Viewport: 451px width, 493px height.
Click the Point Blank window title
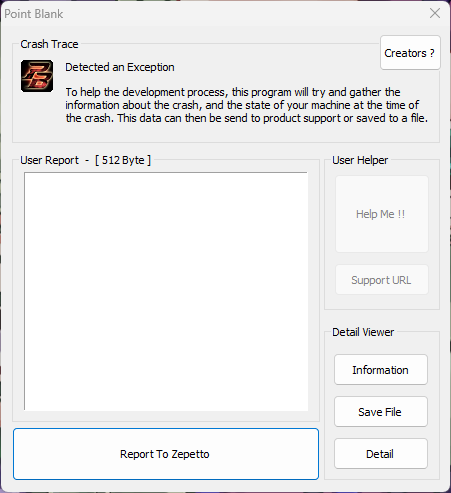point(34,14)
